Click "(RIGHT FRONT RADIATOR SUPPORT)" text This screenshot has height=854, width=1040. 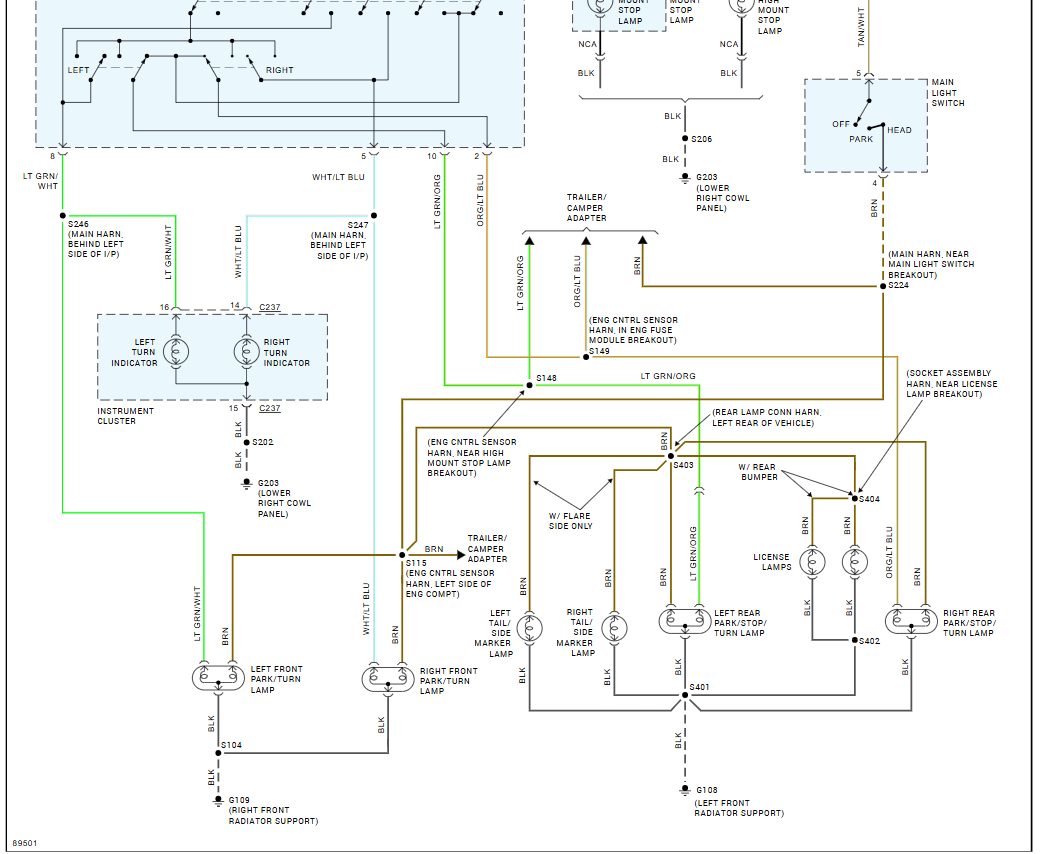[x=273, y=816]
